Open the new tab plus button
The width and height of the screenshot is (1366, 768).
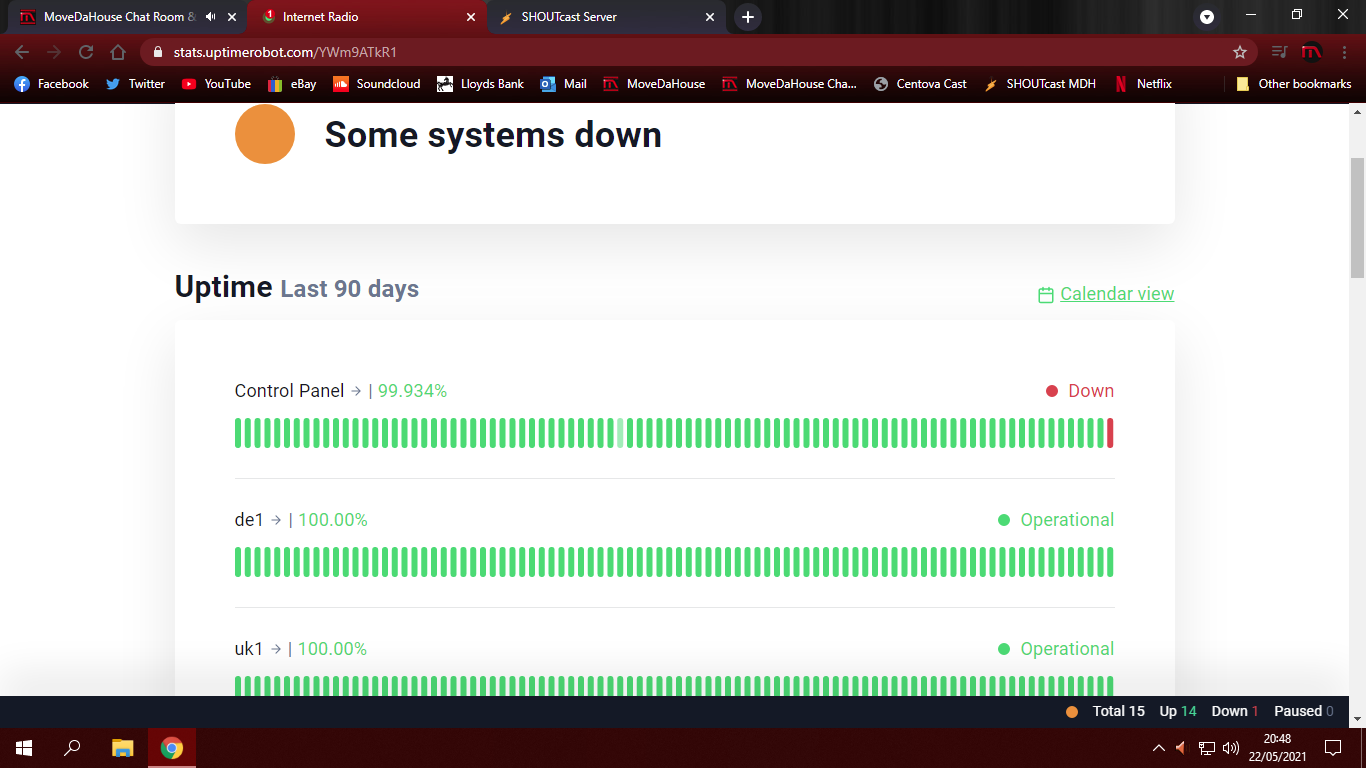coord(747,17)
